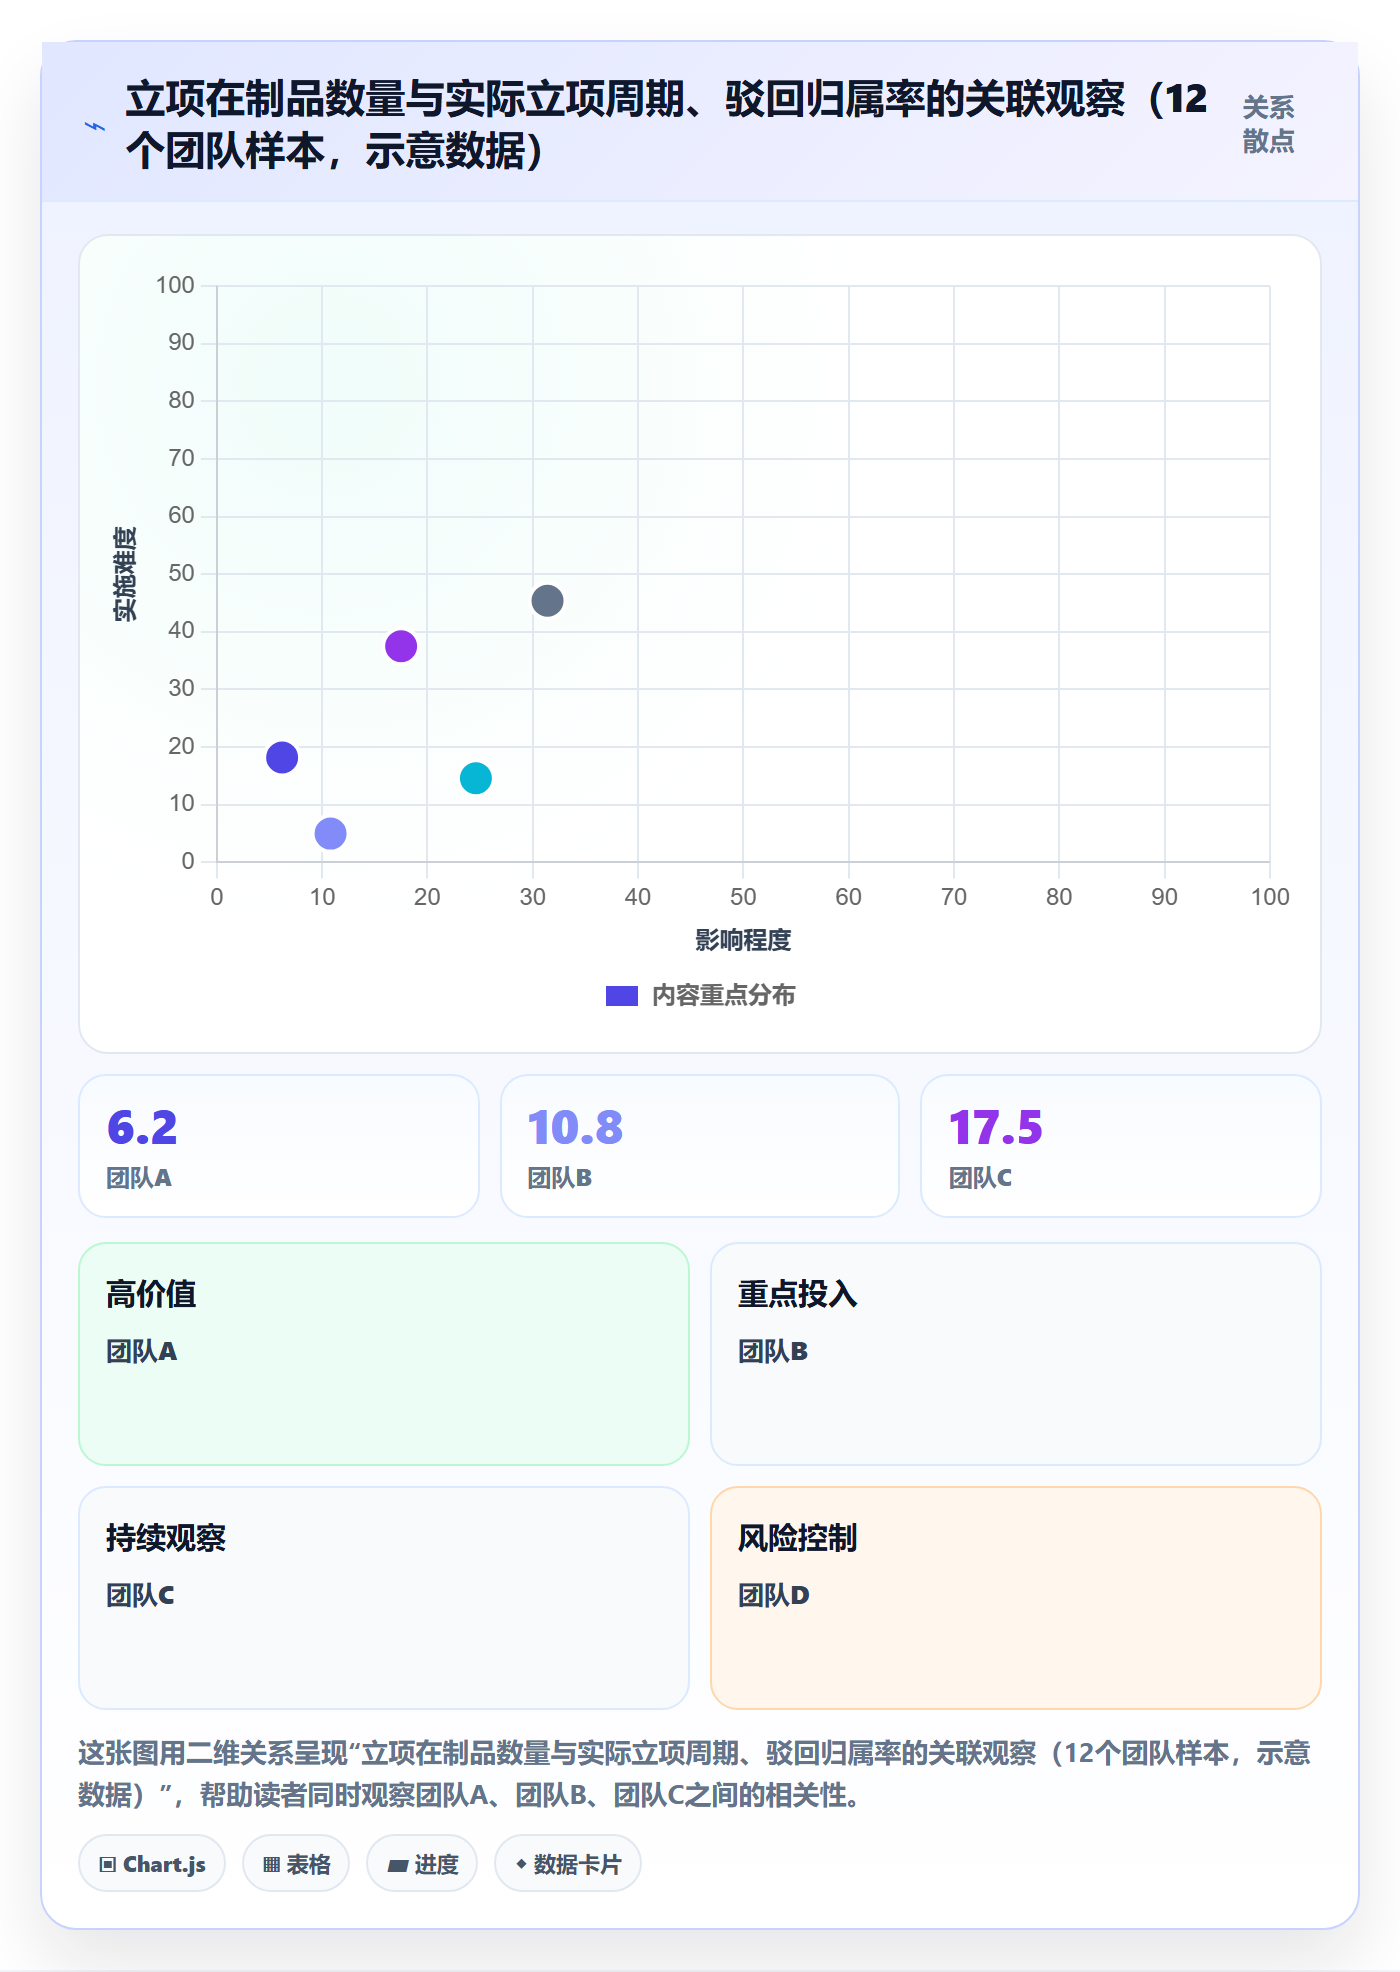Screen dimensions: 1400x1972
Task: Click the 影响程度 x-axis title
Action: tap(743, 941)
